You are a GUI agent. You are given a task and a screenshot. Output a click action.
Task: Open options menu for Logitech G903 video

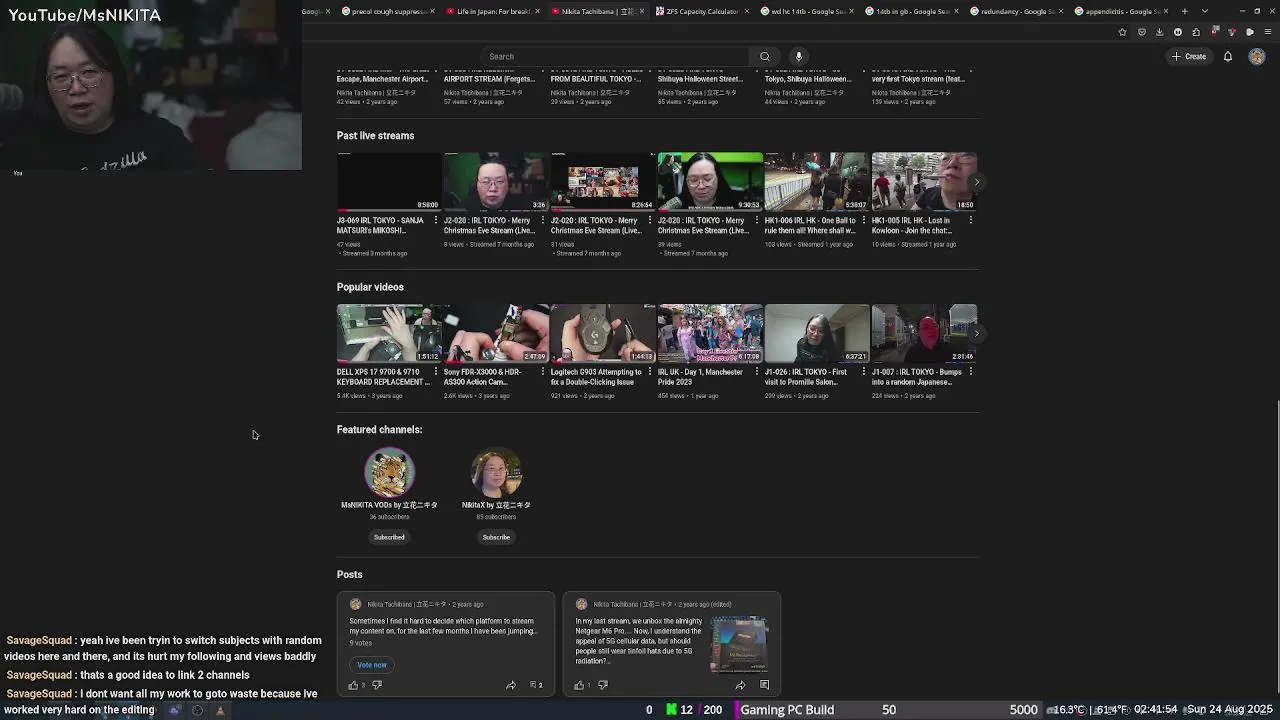click(650, 372)
